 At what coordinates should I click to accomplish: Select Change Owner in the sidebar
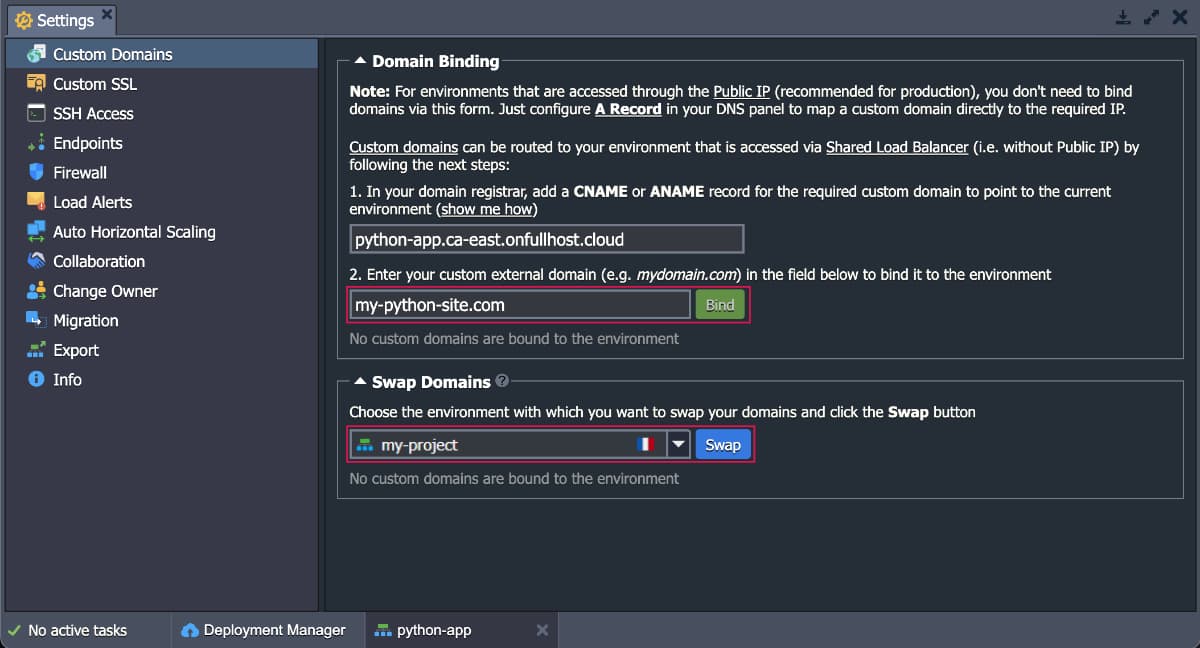tap(105, 291)
